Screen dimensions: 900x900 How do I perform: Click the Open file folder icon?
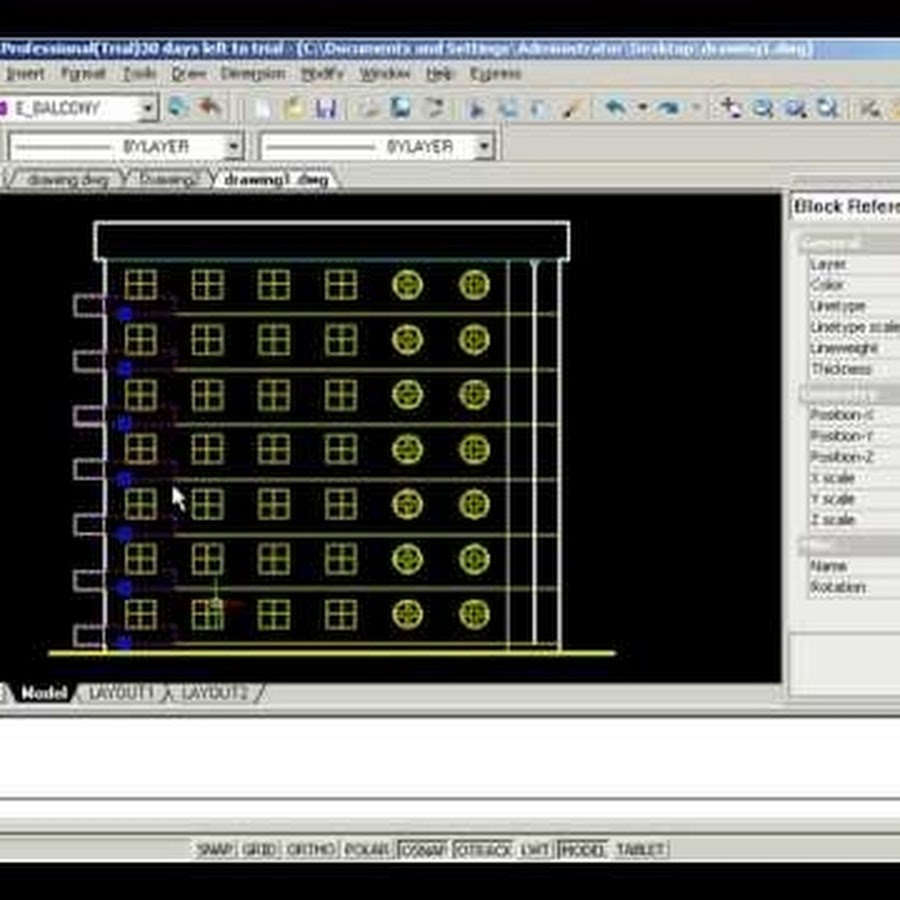294,109
